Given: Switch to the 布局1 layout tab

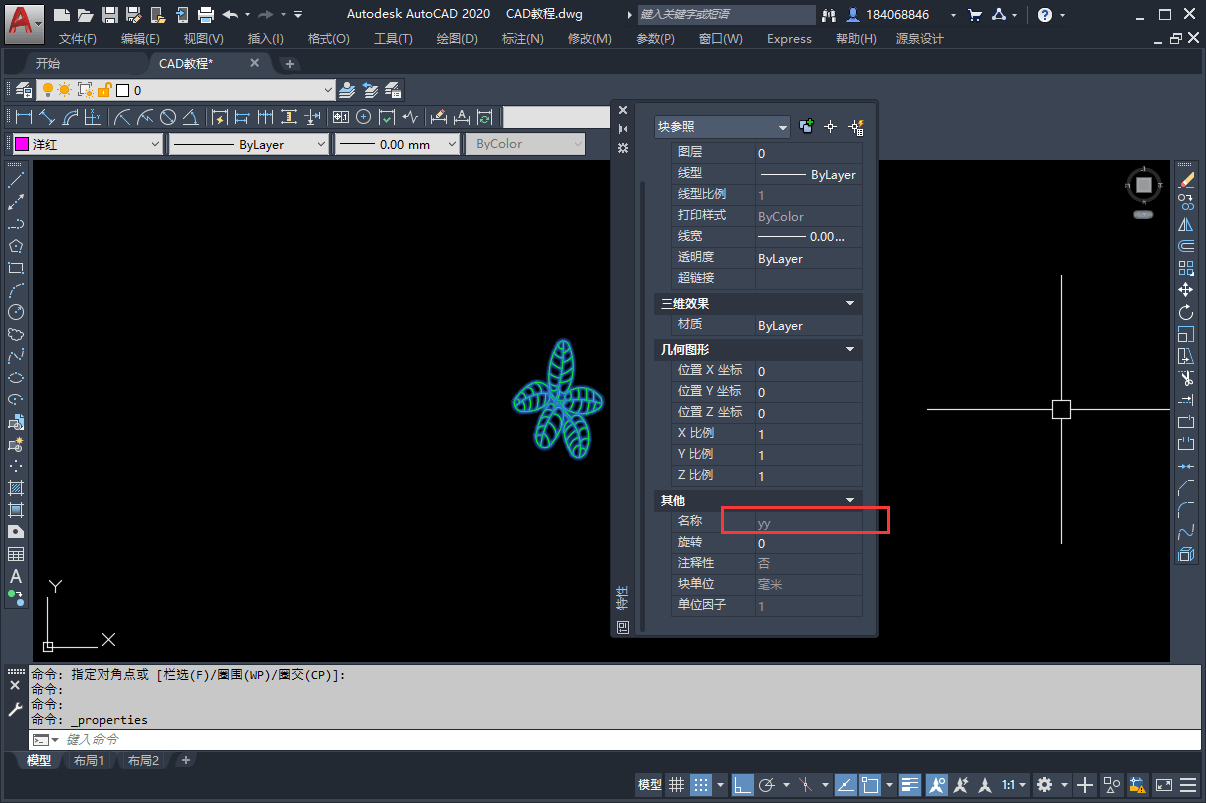Looking at the screenshot, I should [x=89, y=761].
